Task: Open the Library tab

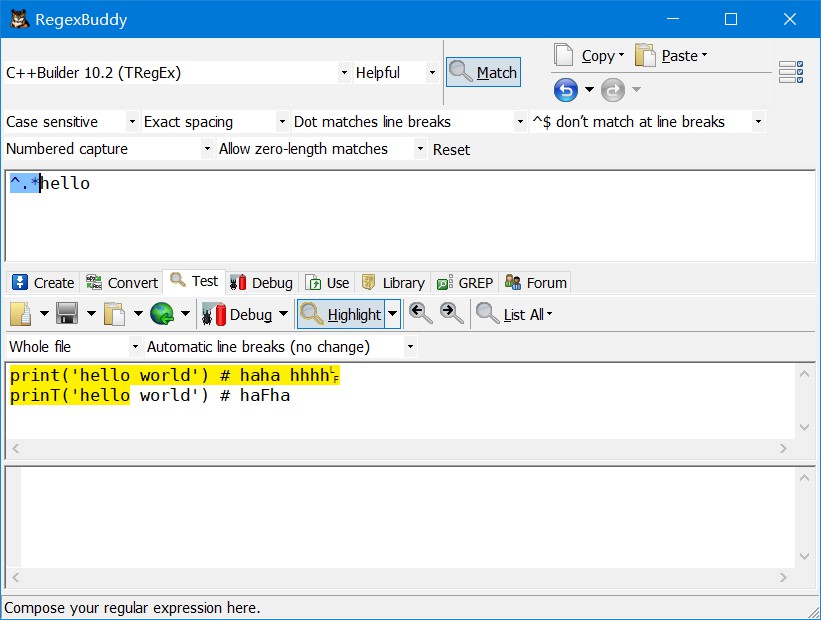Action: click(x=393, y=283)
